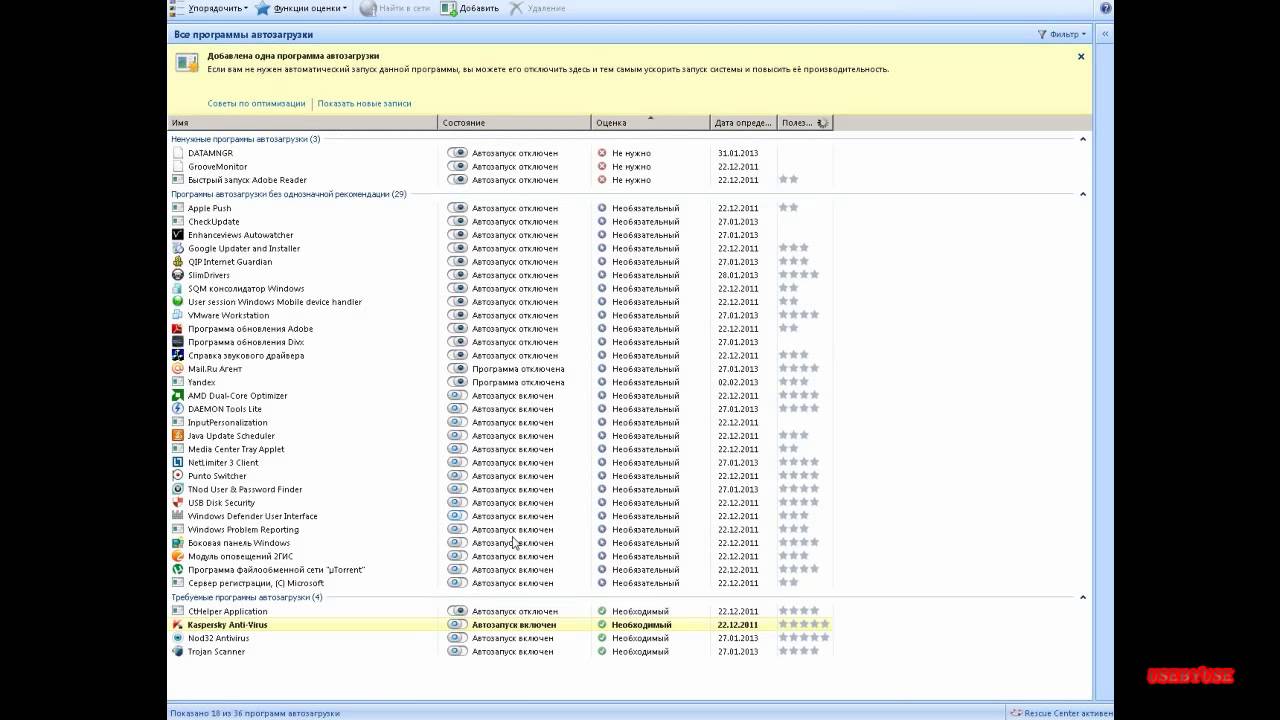Toggle the CheckUpdate autostart switch
Screen dimensions: 1280x720
[457, 222]
